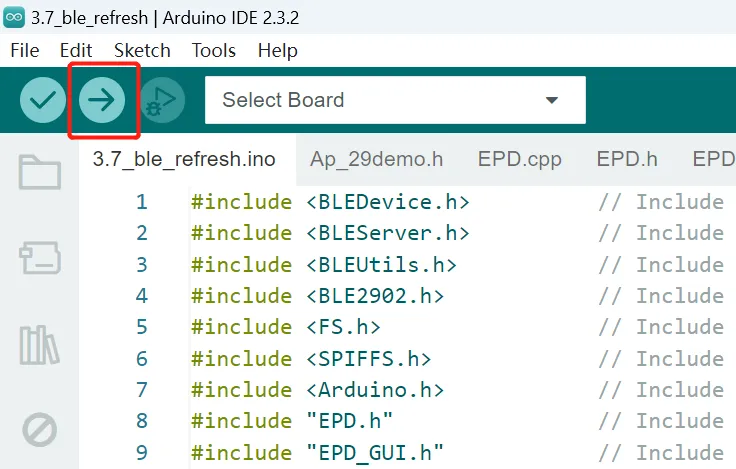Open the Tools menu

(x=214, y=50)
